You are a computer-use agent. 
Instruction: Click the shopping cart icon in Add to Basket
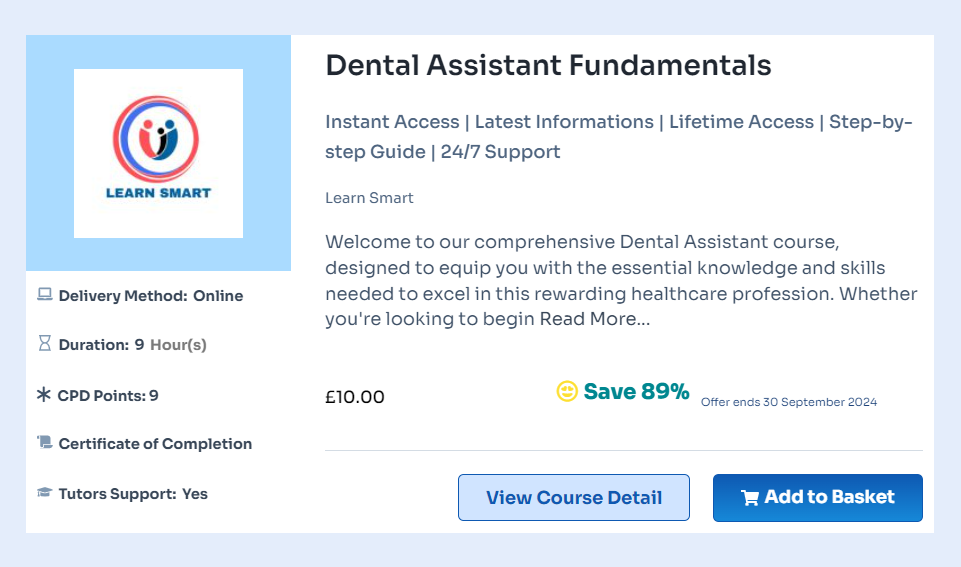[x=749, y=498]
